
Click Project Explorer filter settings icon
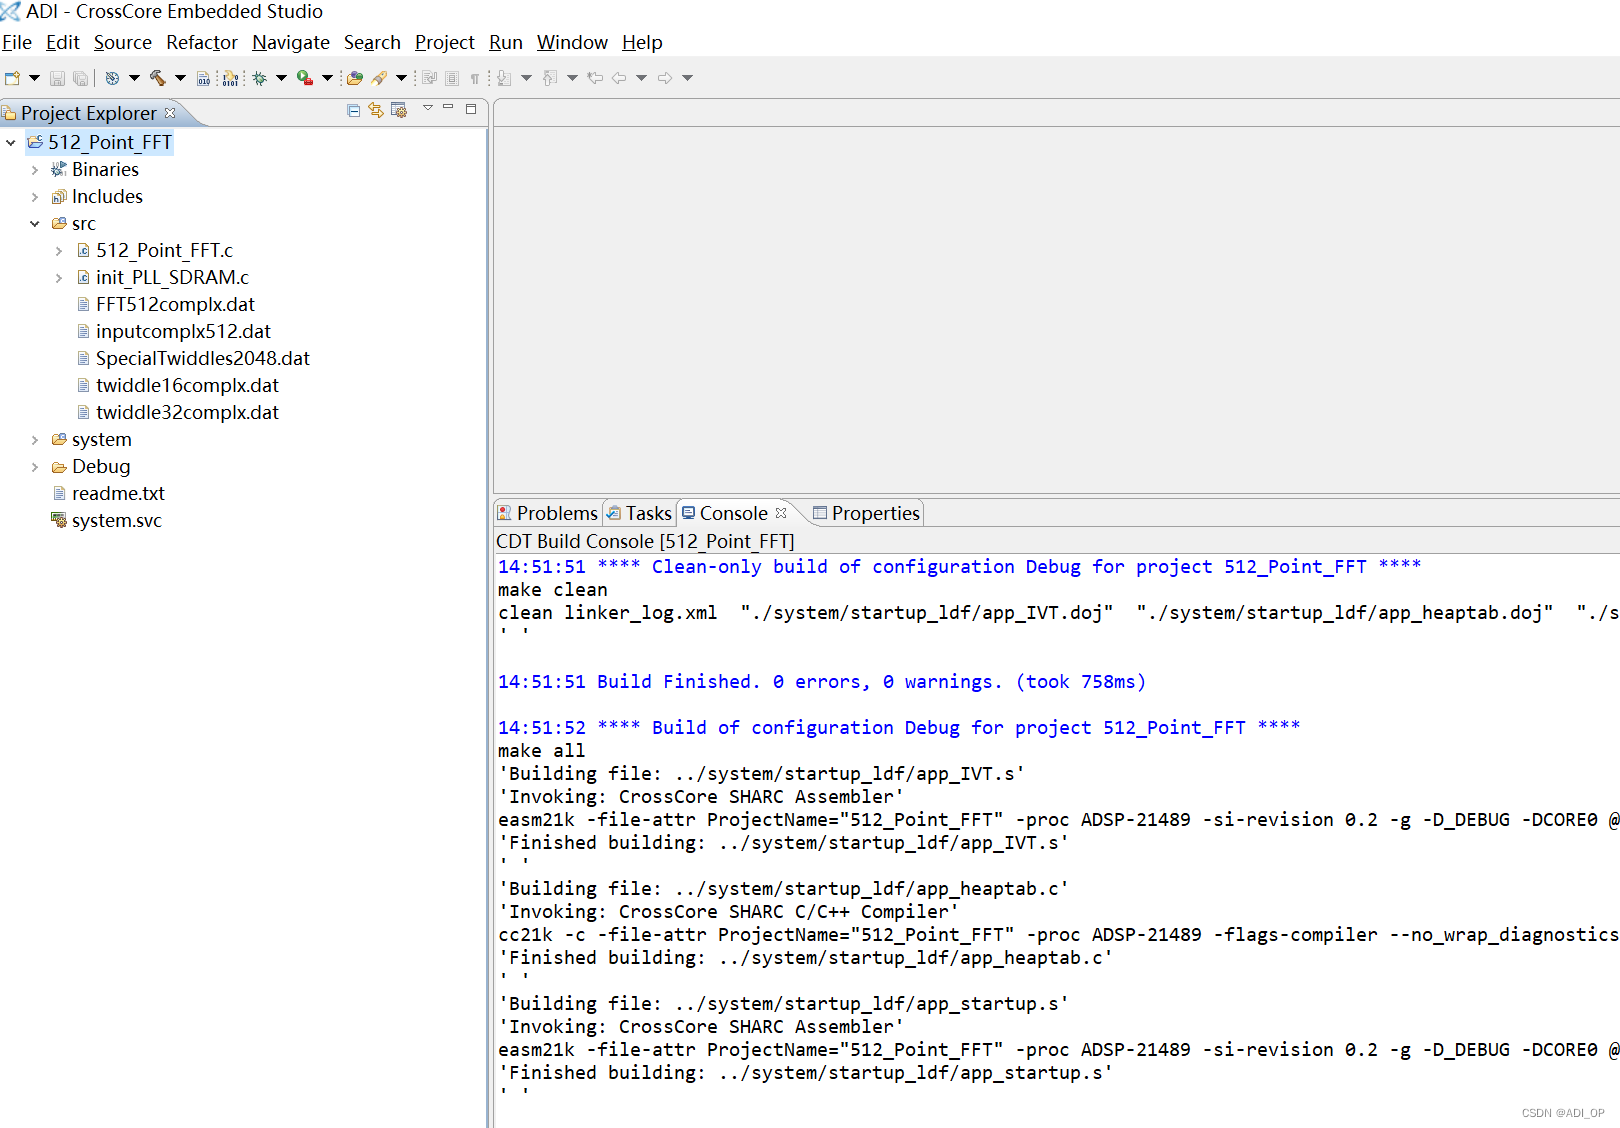point(399,110)
